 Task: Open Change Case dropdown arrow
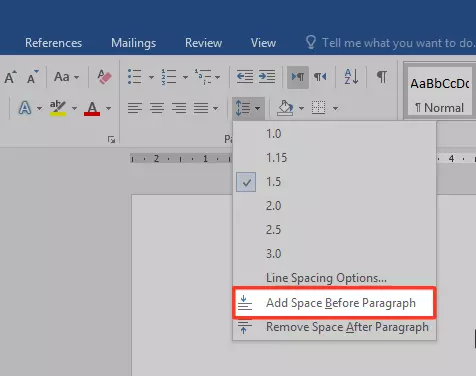[76, 77]
